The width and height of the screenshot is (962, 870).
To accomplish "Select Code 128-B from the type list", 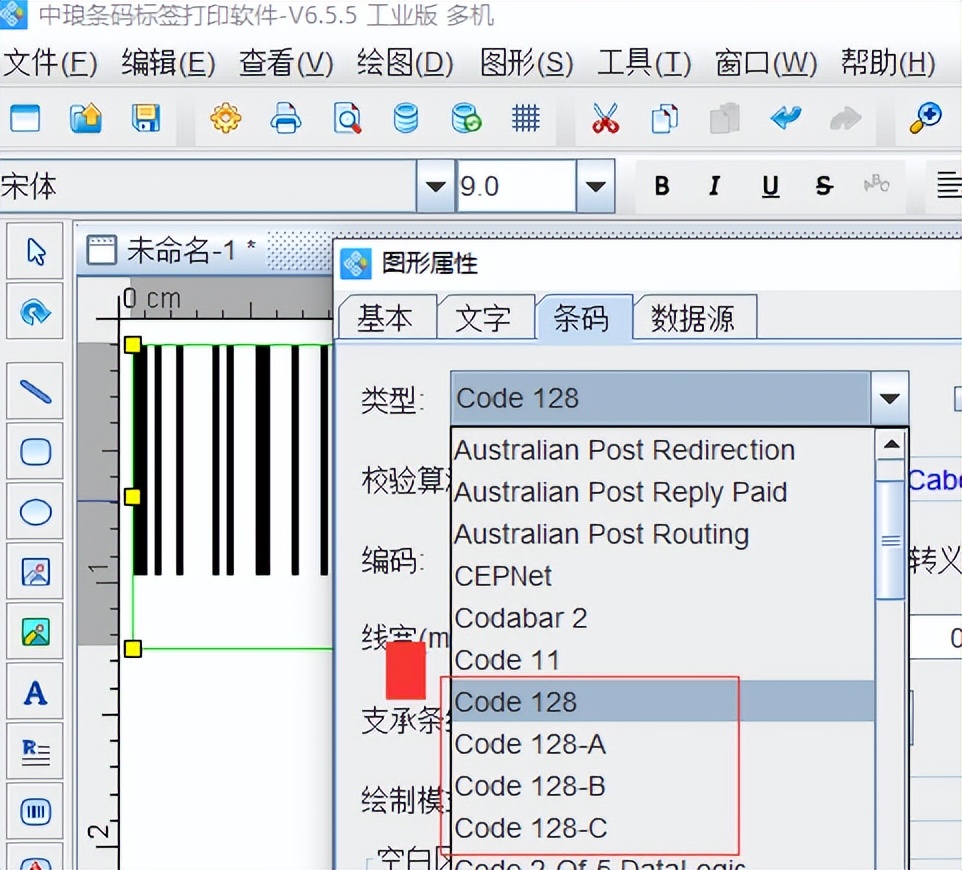I will (x=530, y=786).
